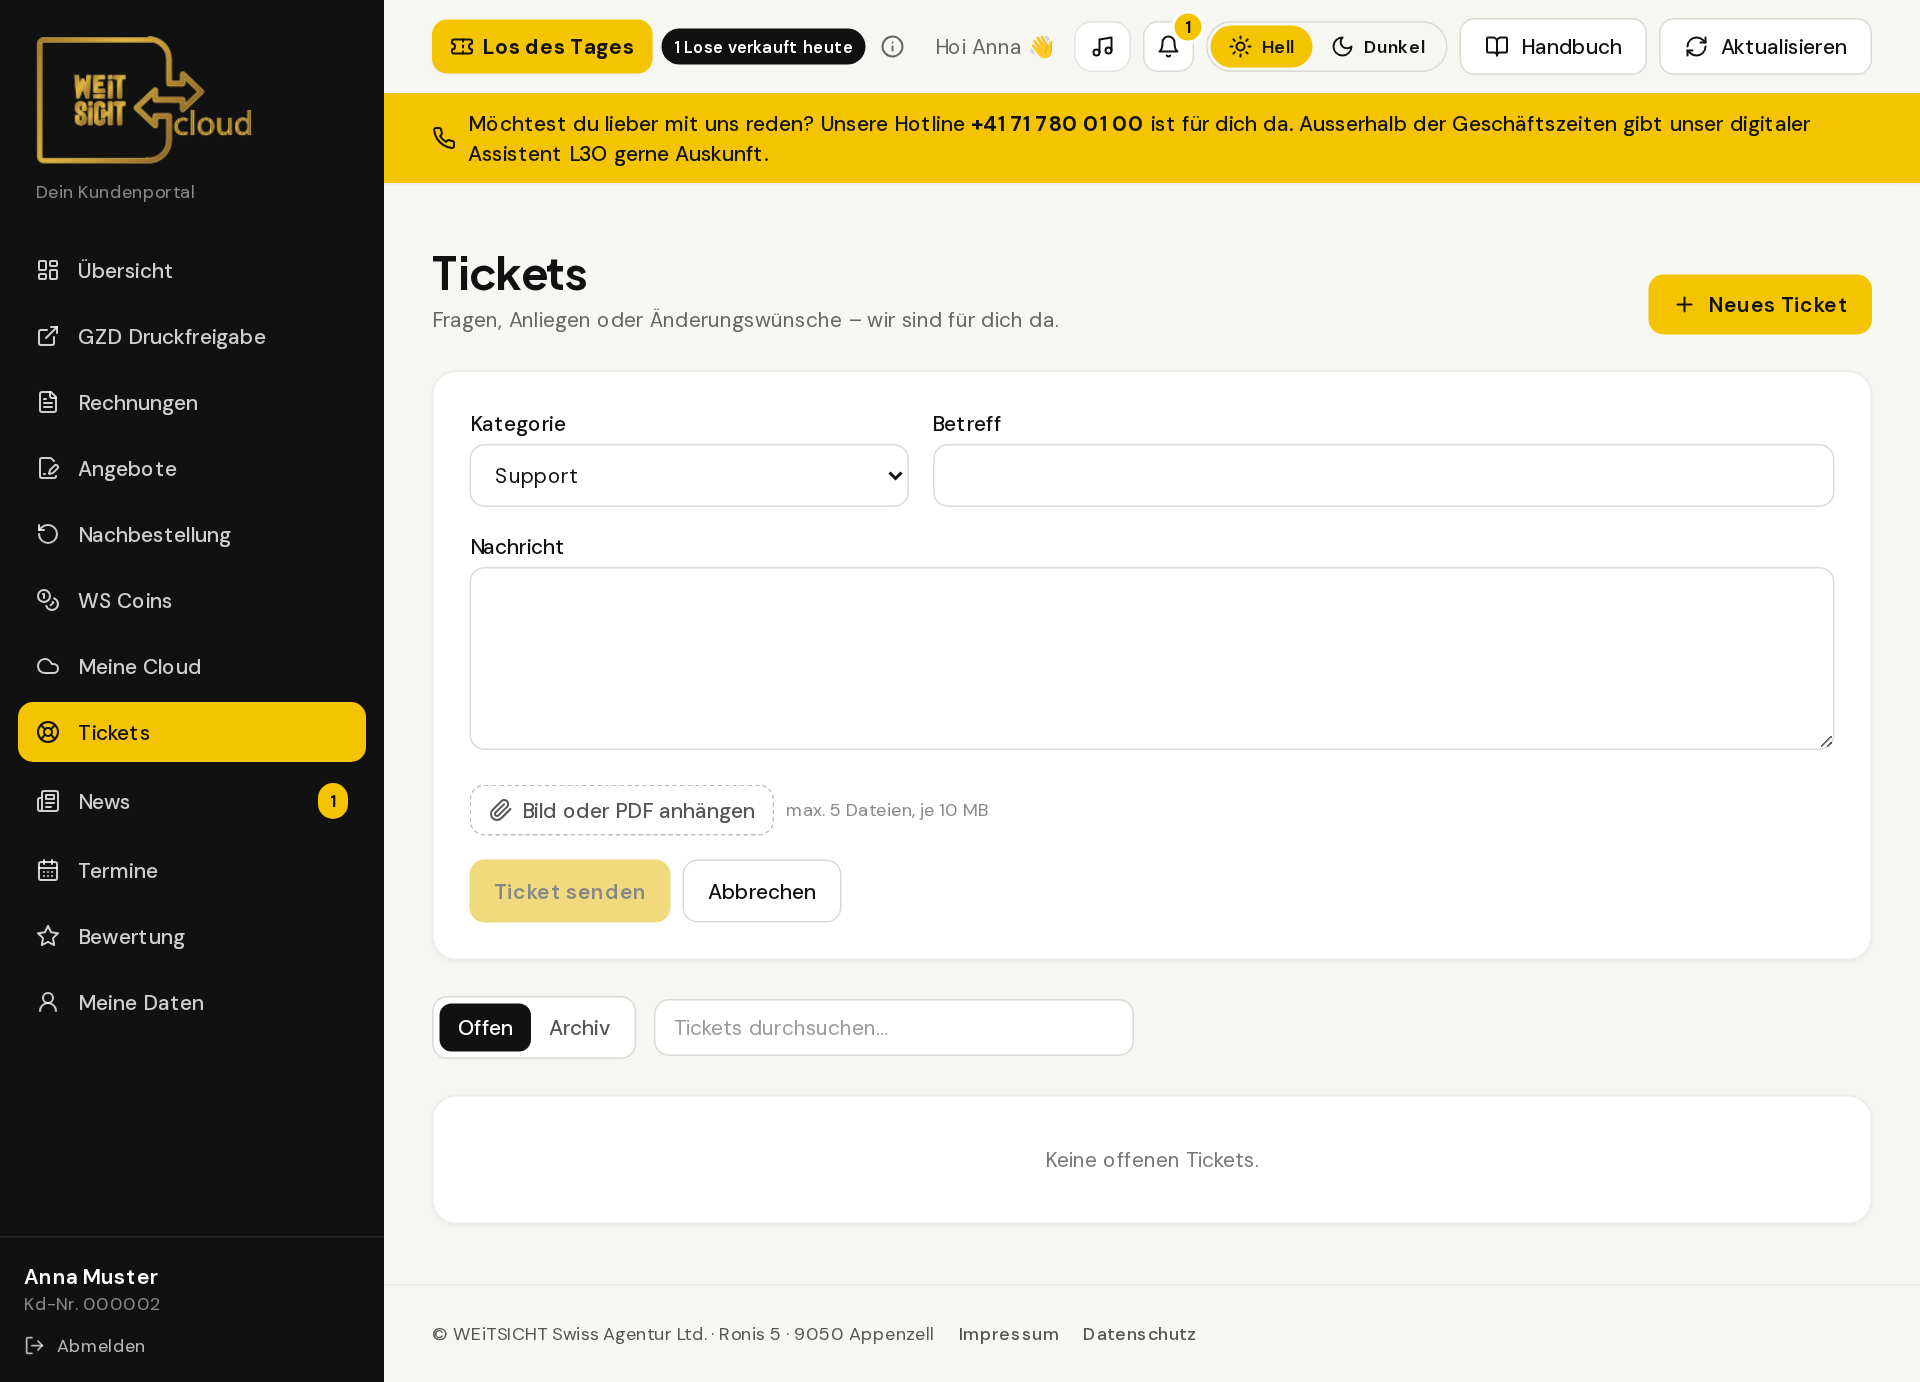1920x1382 pixels.
Task: Click 'Kd-Nr. 000002' text
Action: click(92, 1304)
